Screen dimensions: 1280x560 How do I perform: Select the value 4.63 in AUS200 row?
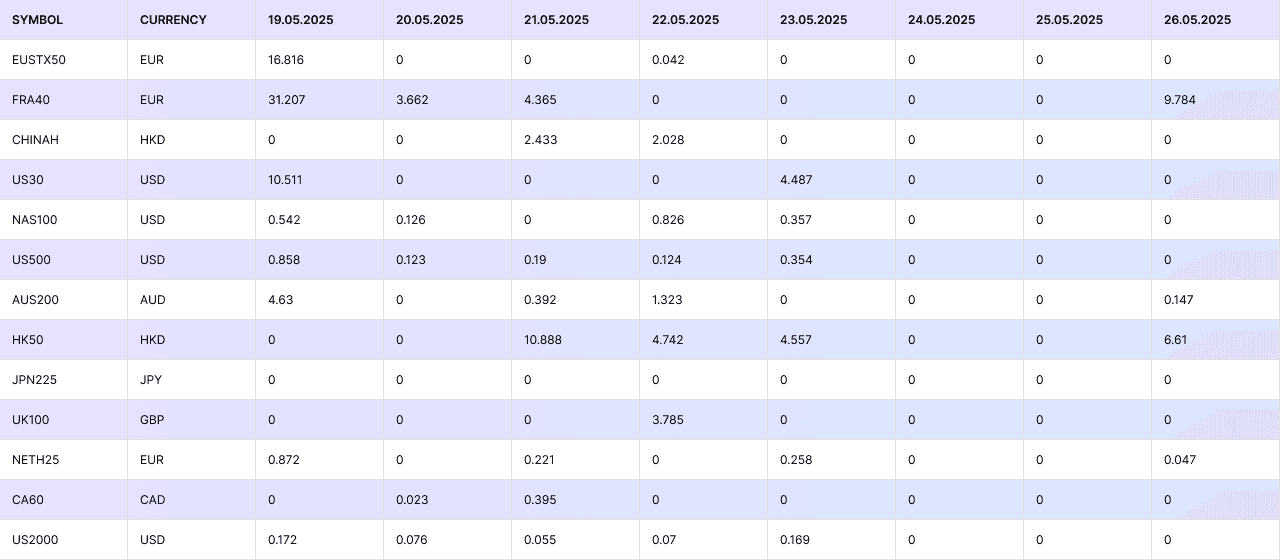(x=281, y=300)
